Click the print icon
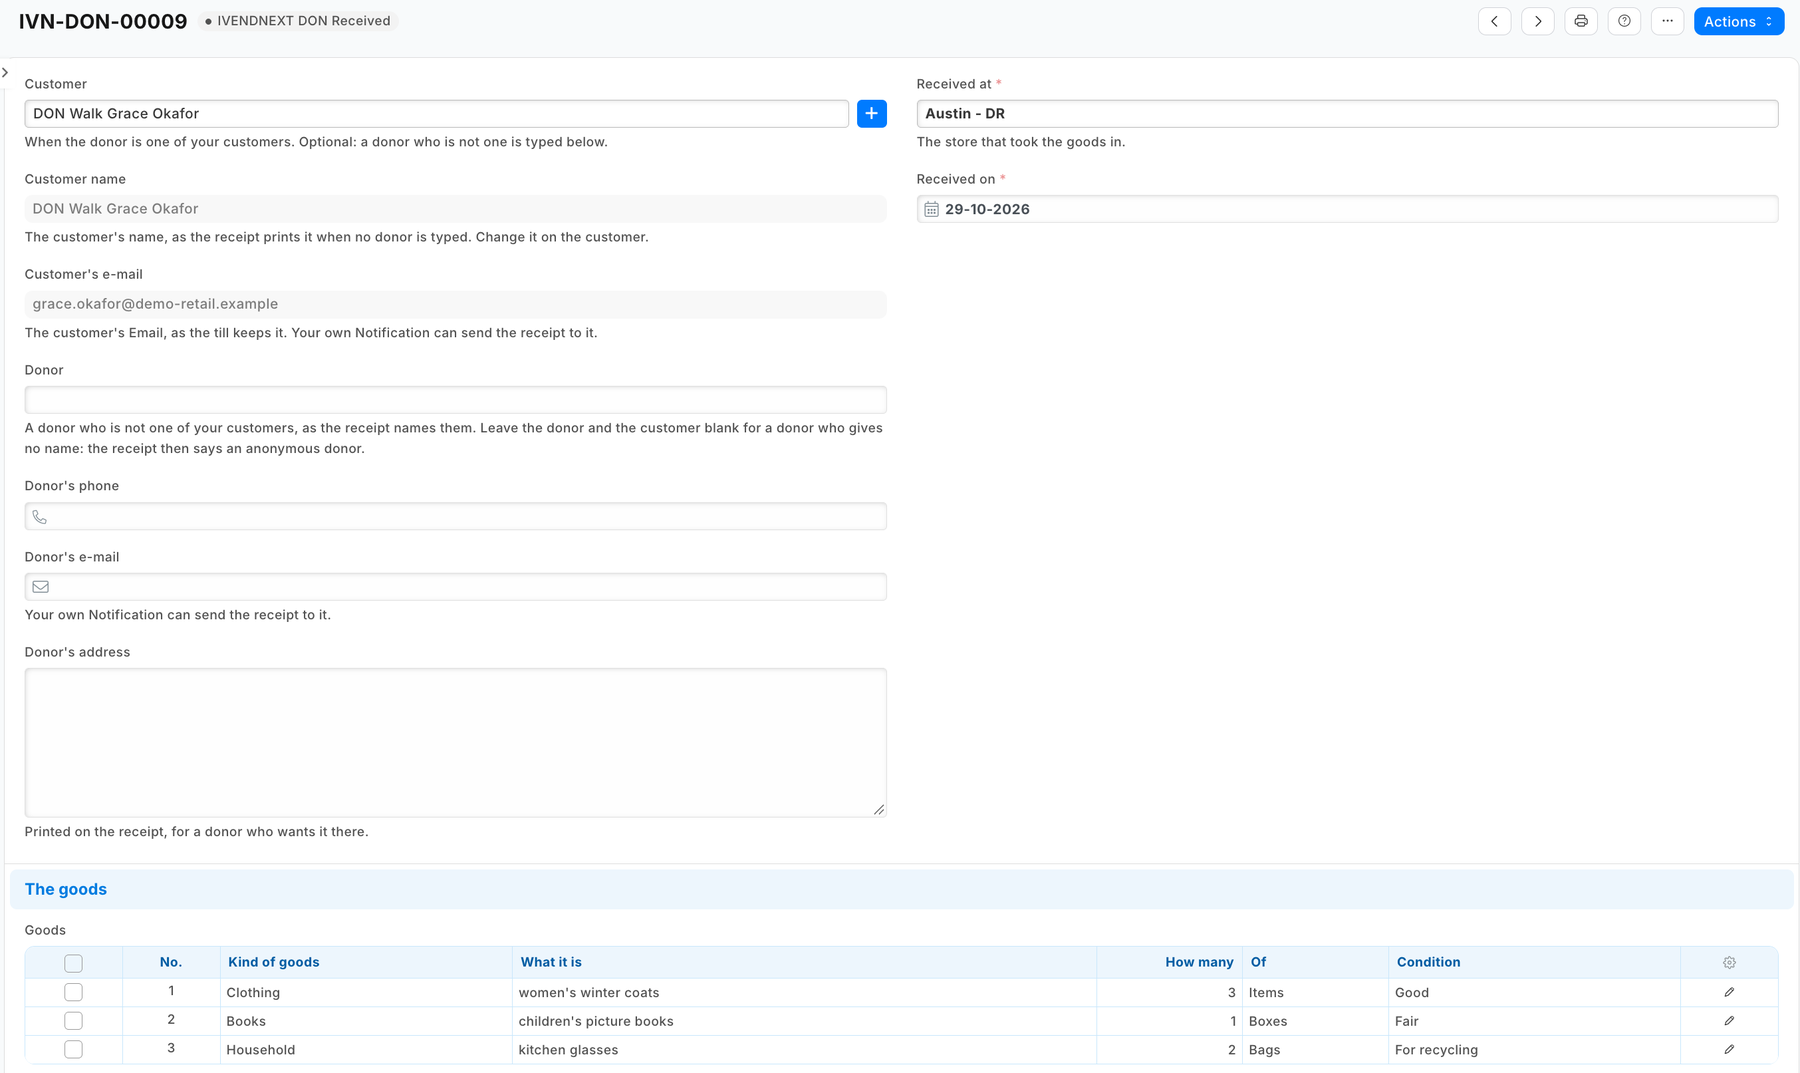The image size is (1800, 1073). pyautogui.click(x=1581, y=21)
